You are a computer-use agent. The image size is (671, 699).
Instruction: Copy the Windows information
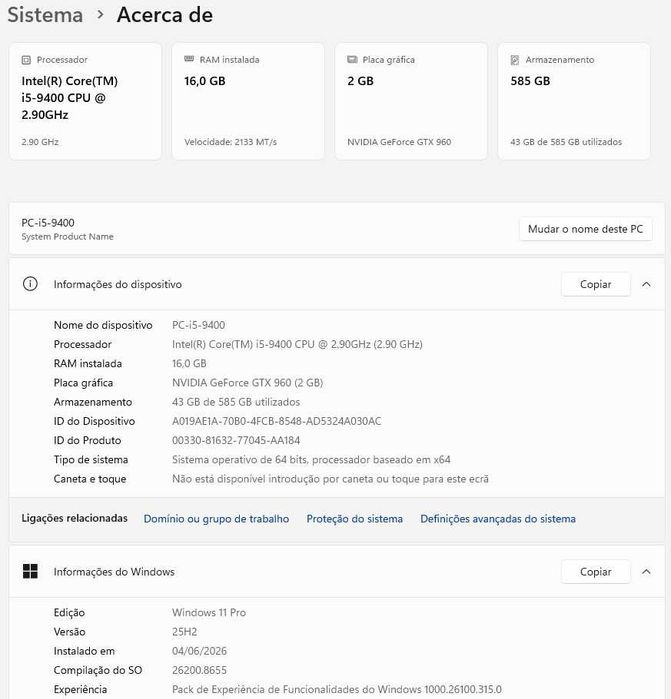pyautogui.click(x=596, y=572)
